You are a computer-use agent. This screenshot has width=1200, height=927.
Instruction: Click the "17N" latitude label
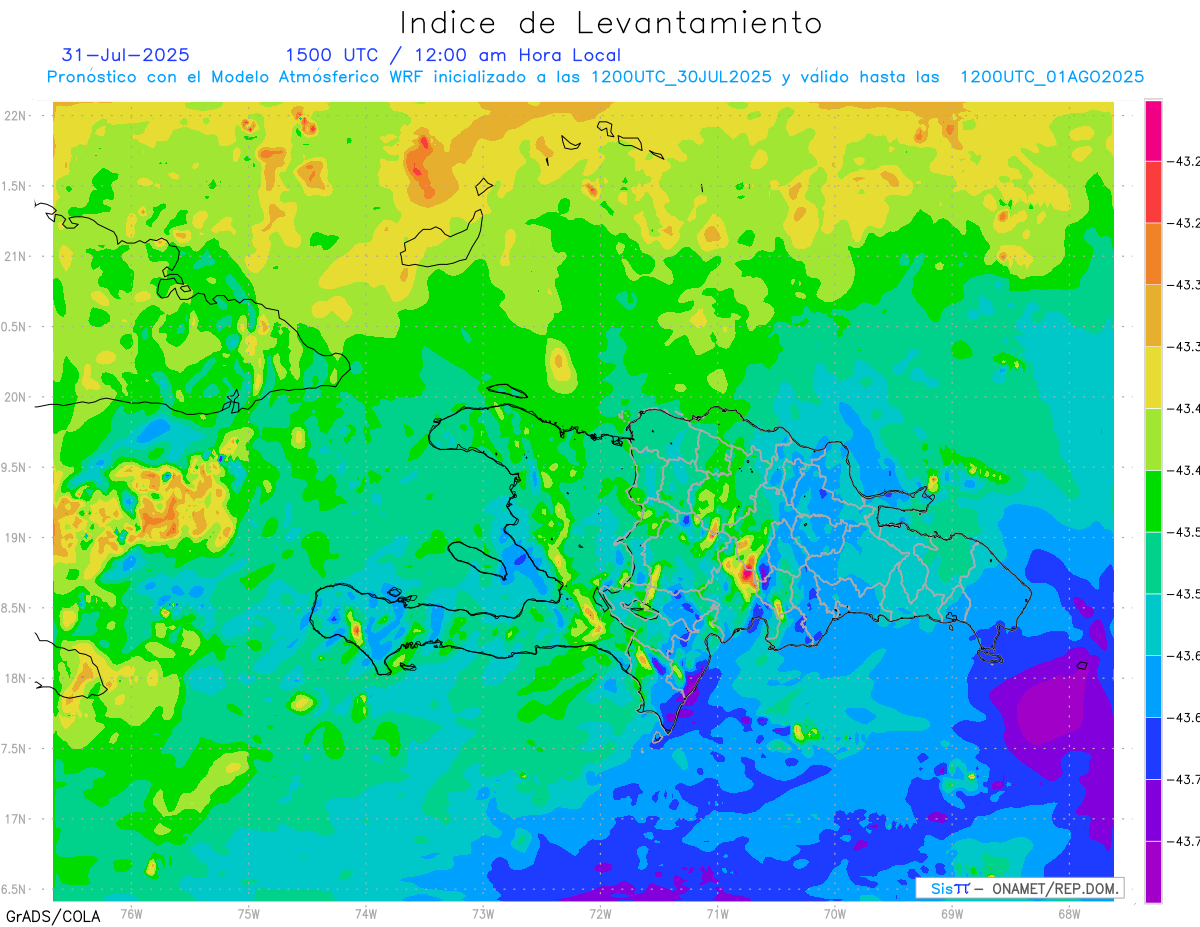click(16, 819)
